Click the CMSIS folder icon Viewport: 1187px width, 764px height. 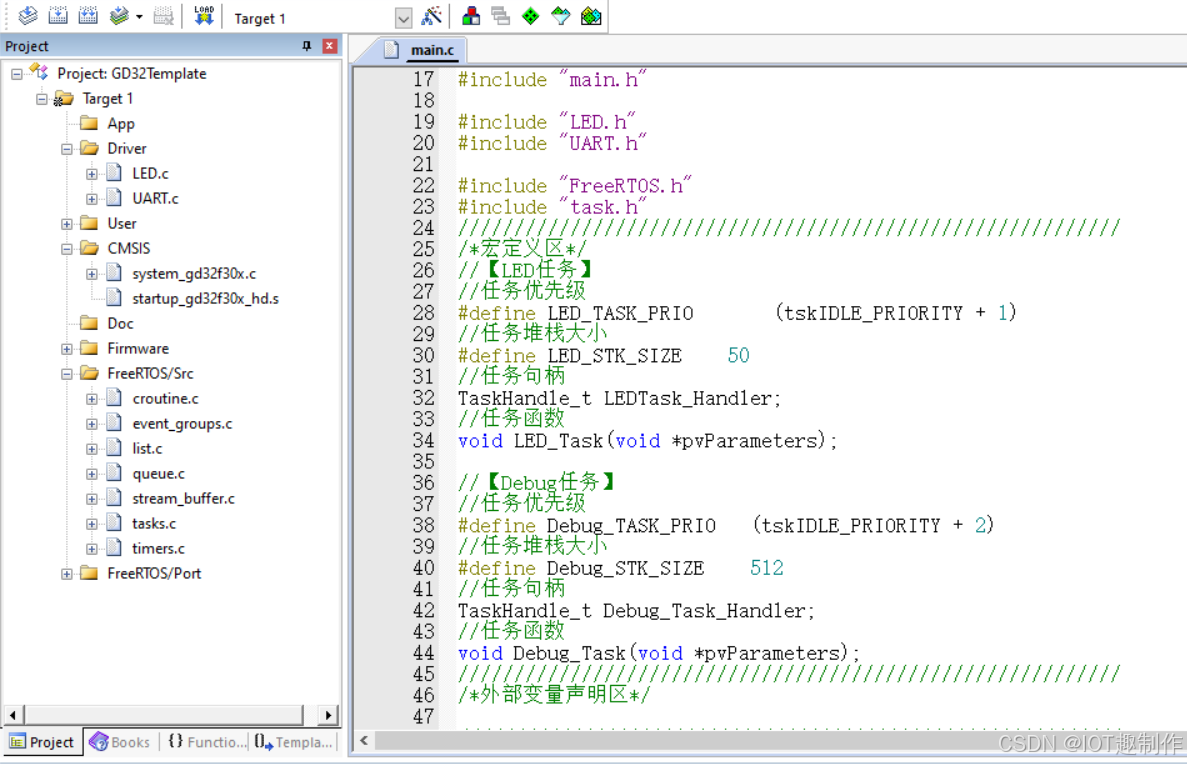(x=89, y=248)
